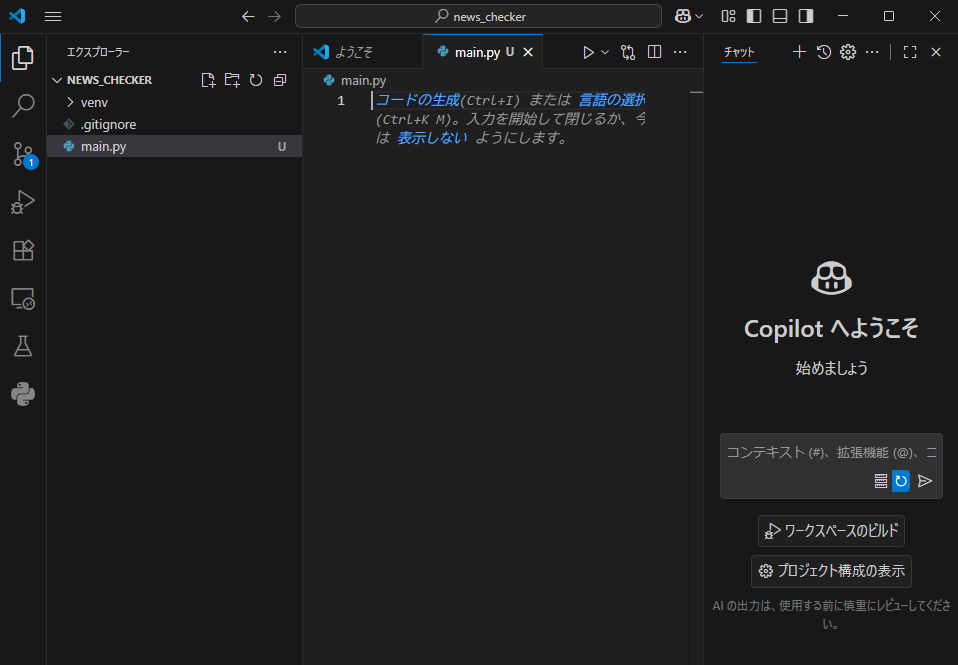Create a new folder in NEWS_CHECKER
Image resolution: width=958 pixels, height=665 pixels.
point(232,80)
